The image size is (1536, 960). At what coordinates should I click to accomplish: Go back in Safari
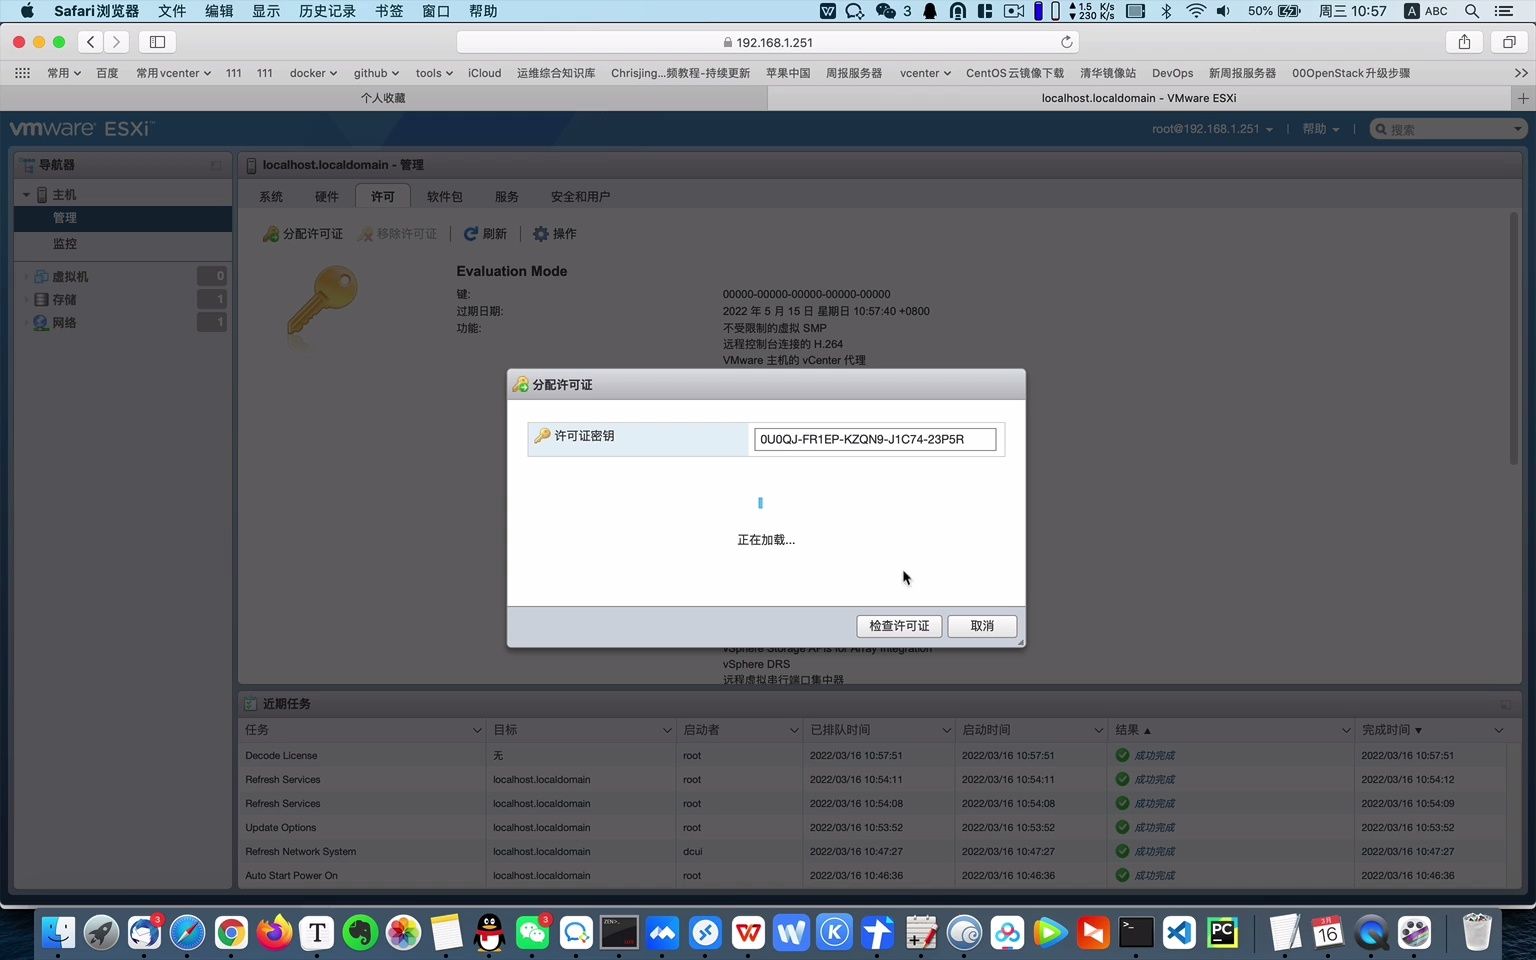click(91, 42)
